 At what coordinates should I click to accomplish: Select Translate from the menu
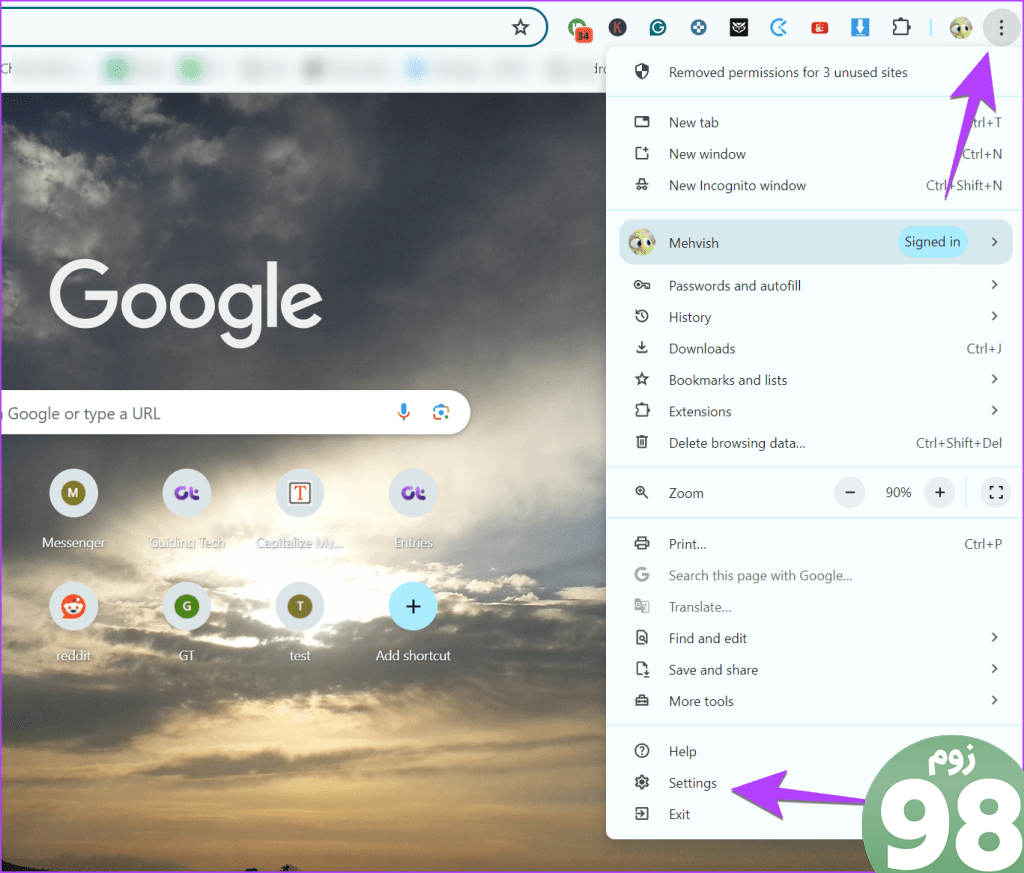(814, 607)
